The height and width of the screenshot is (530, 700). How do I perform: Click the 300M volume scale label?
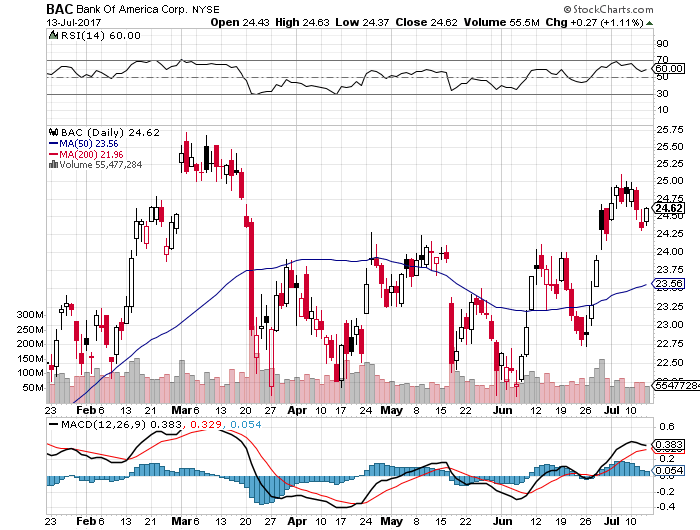[x=30, y=315]
